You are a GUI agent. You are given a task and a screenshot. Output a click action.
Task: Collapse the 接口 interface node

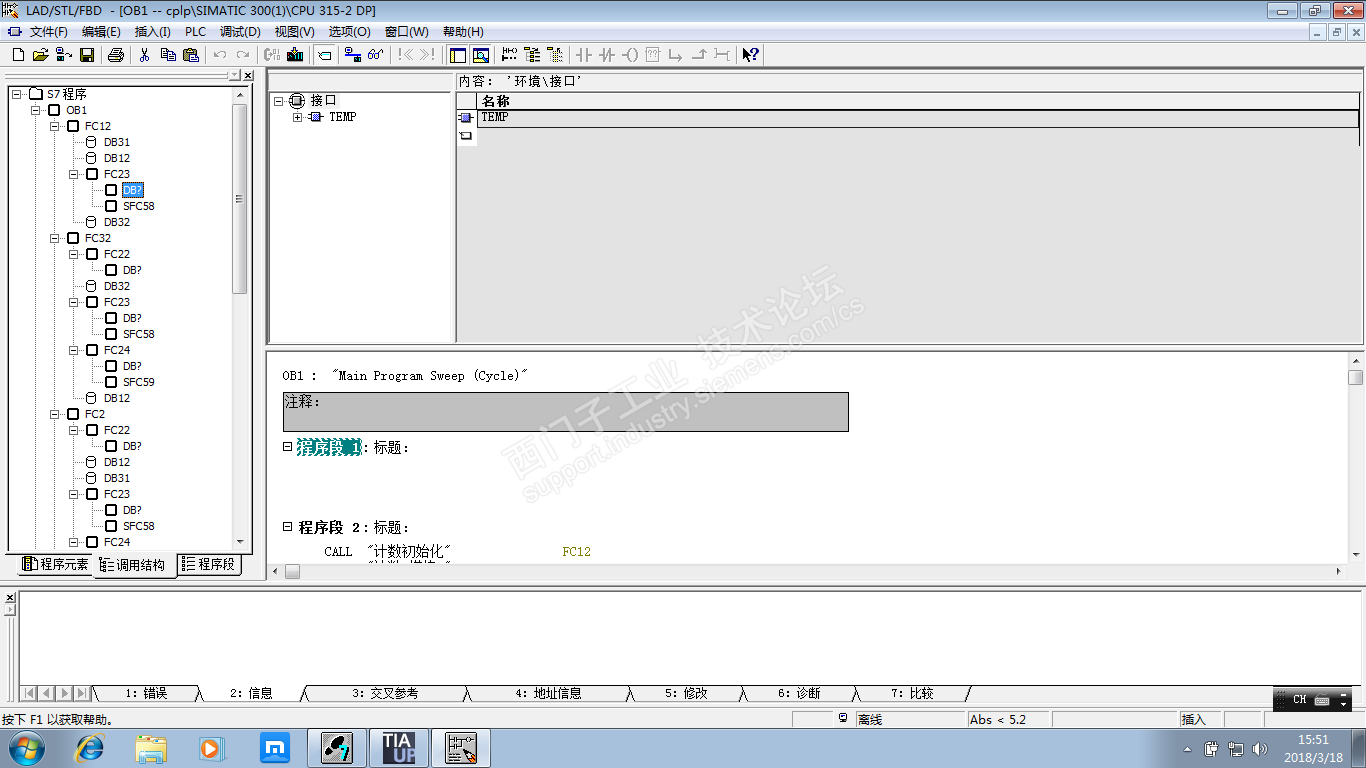(x=279, y=100)
